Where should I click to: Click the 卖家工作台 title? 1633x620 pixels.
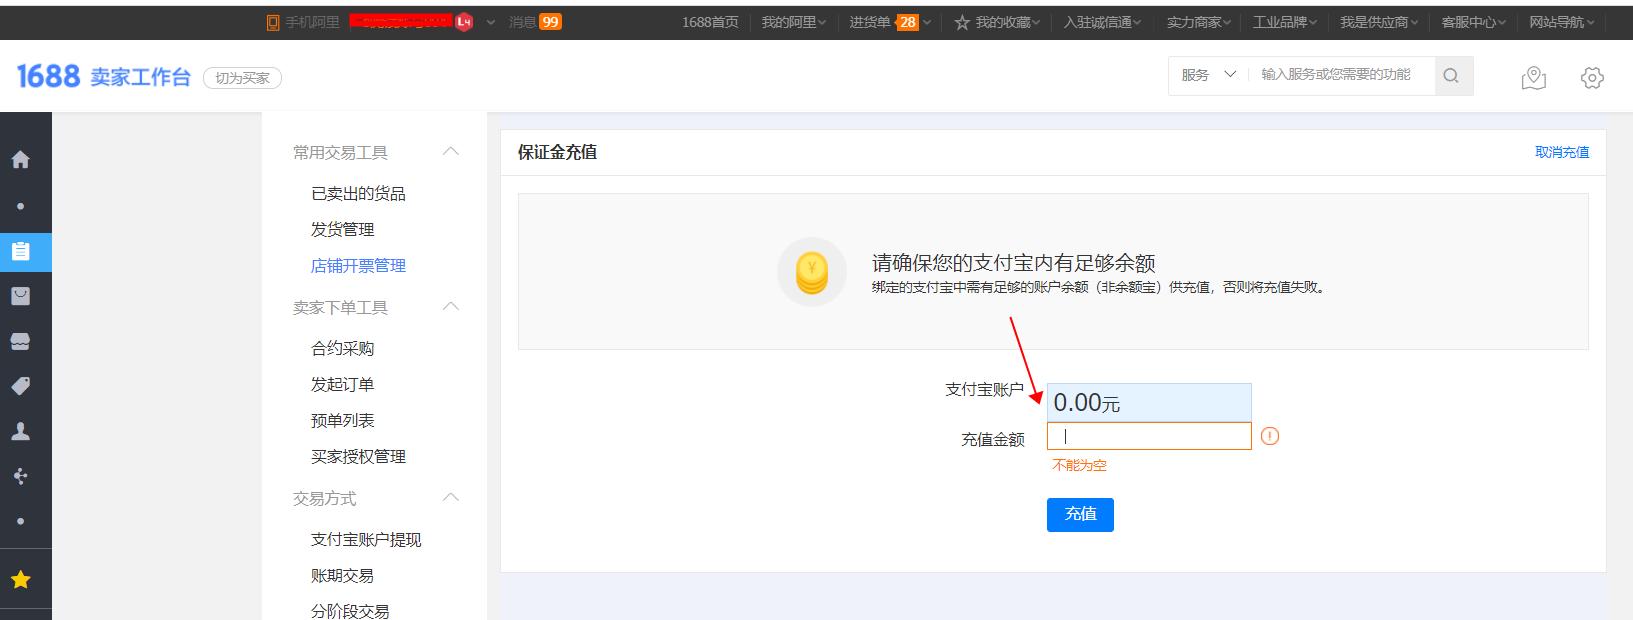(x=140, y=77)
